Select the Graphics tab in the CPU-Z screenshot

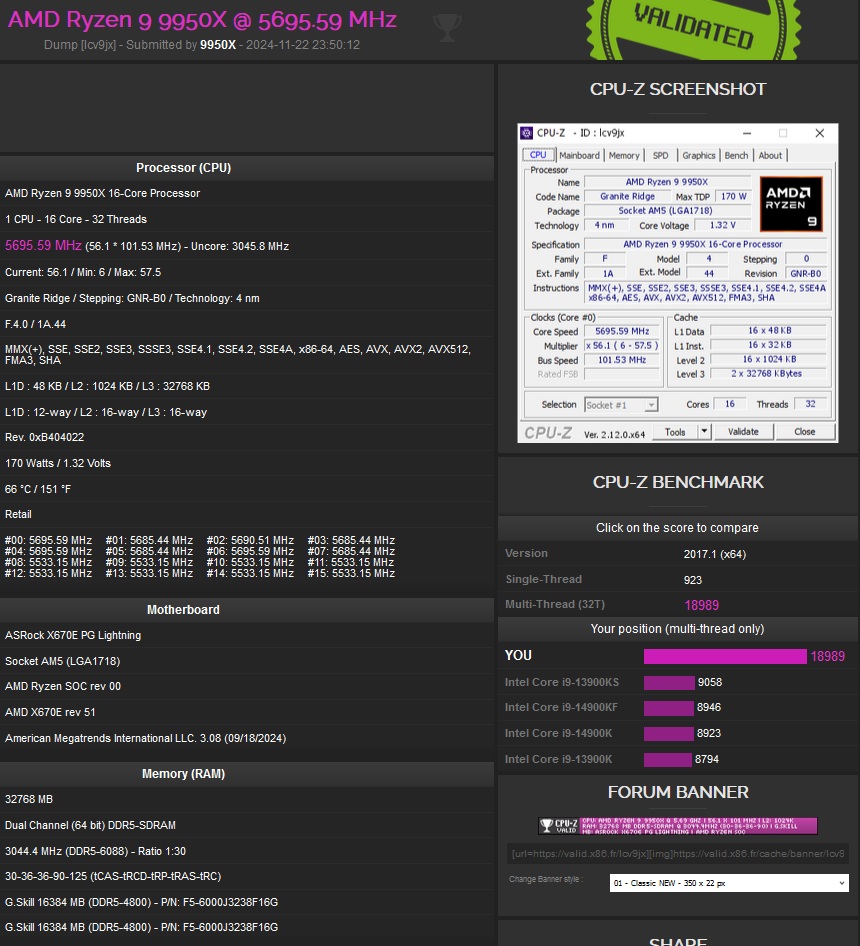pyautogui.click(x=698, y=155)
